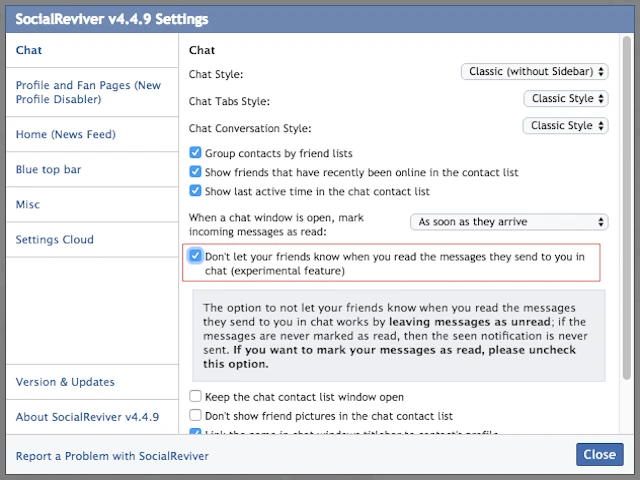Viewport: 640px width, 480px height.
Task: Click Report a Problem with SocialReviver
Action: coord(112,456)
